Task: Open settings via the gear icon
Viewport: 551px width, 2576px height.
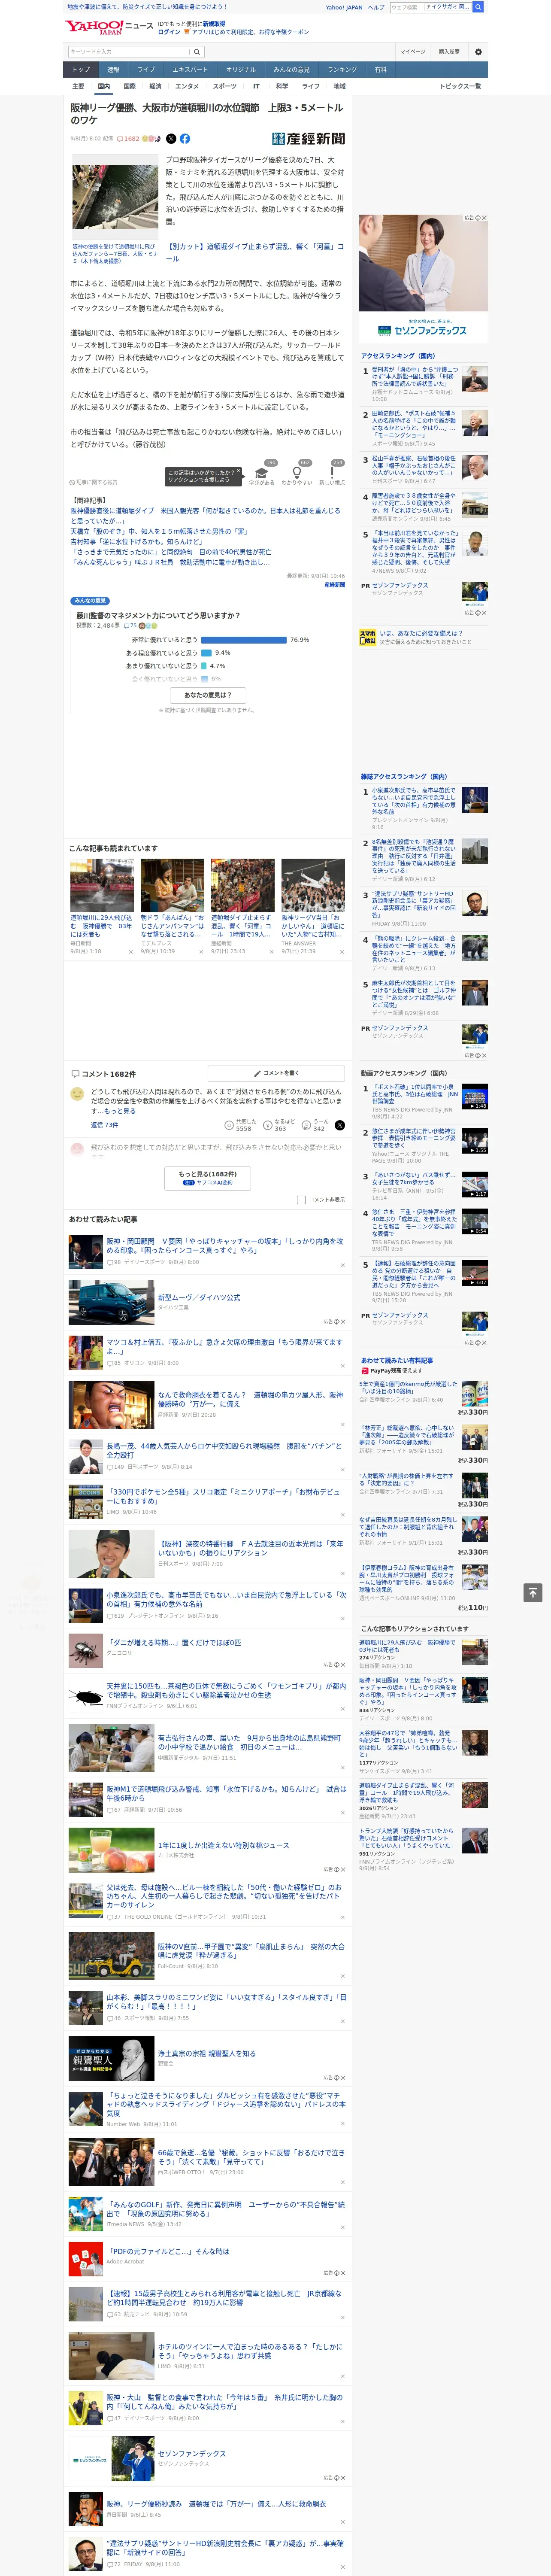Action: [x=478, y=52]
